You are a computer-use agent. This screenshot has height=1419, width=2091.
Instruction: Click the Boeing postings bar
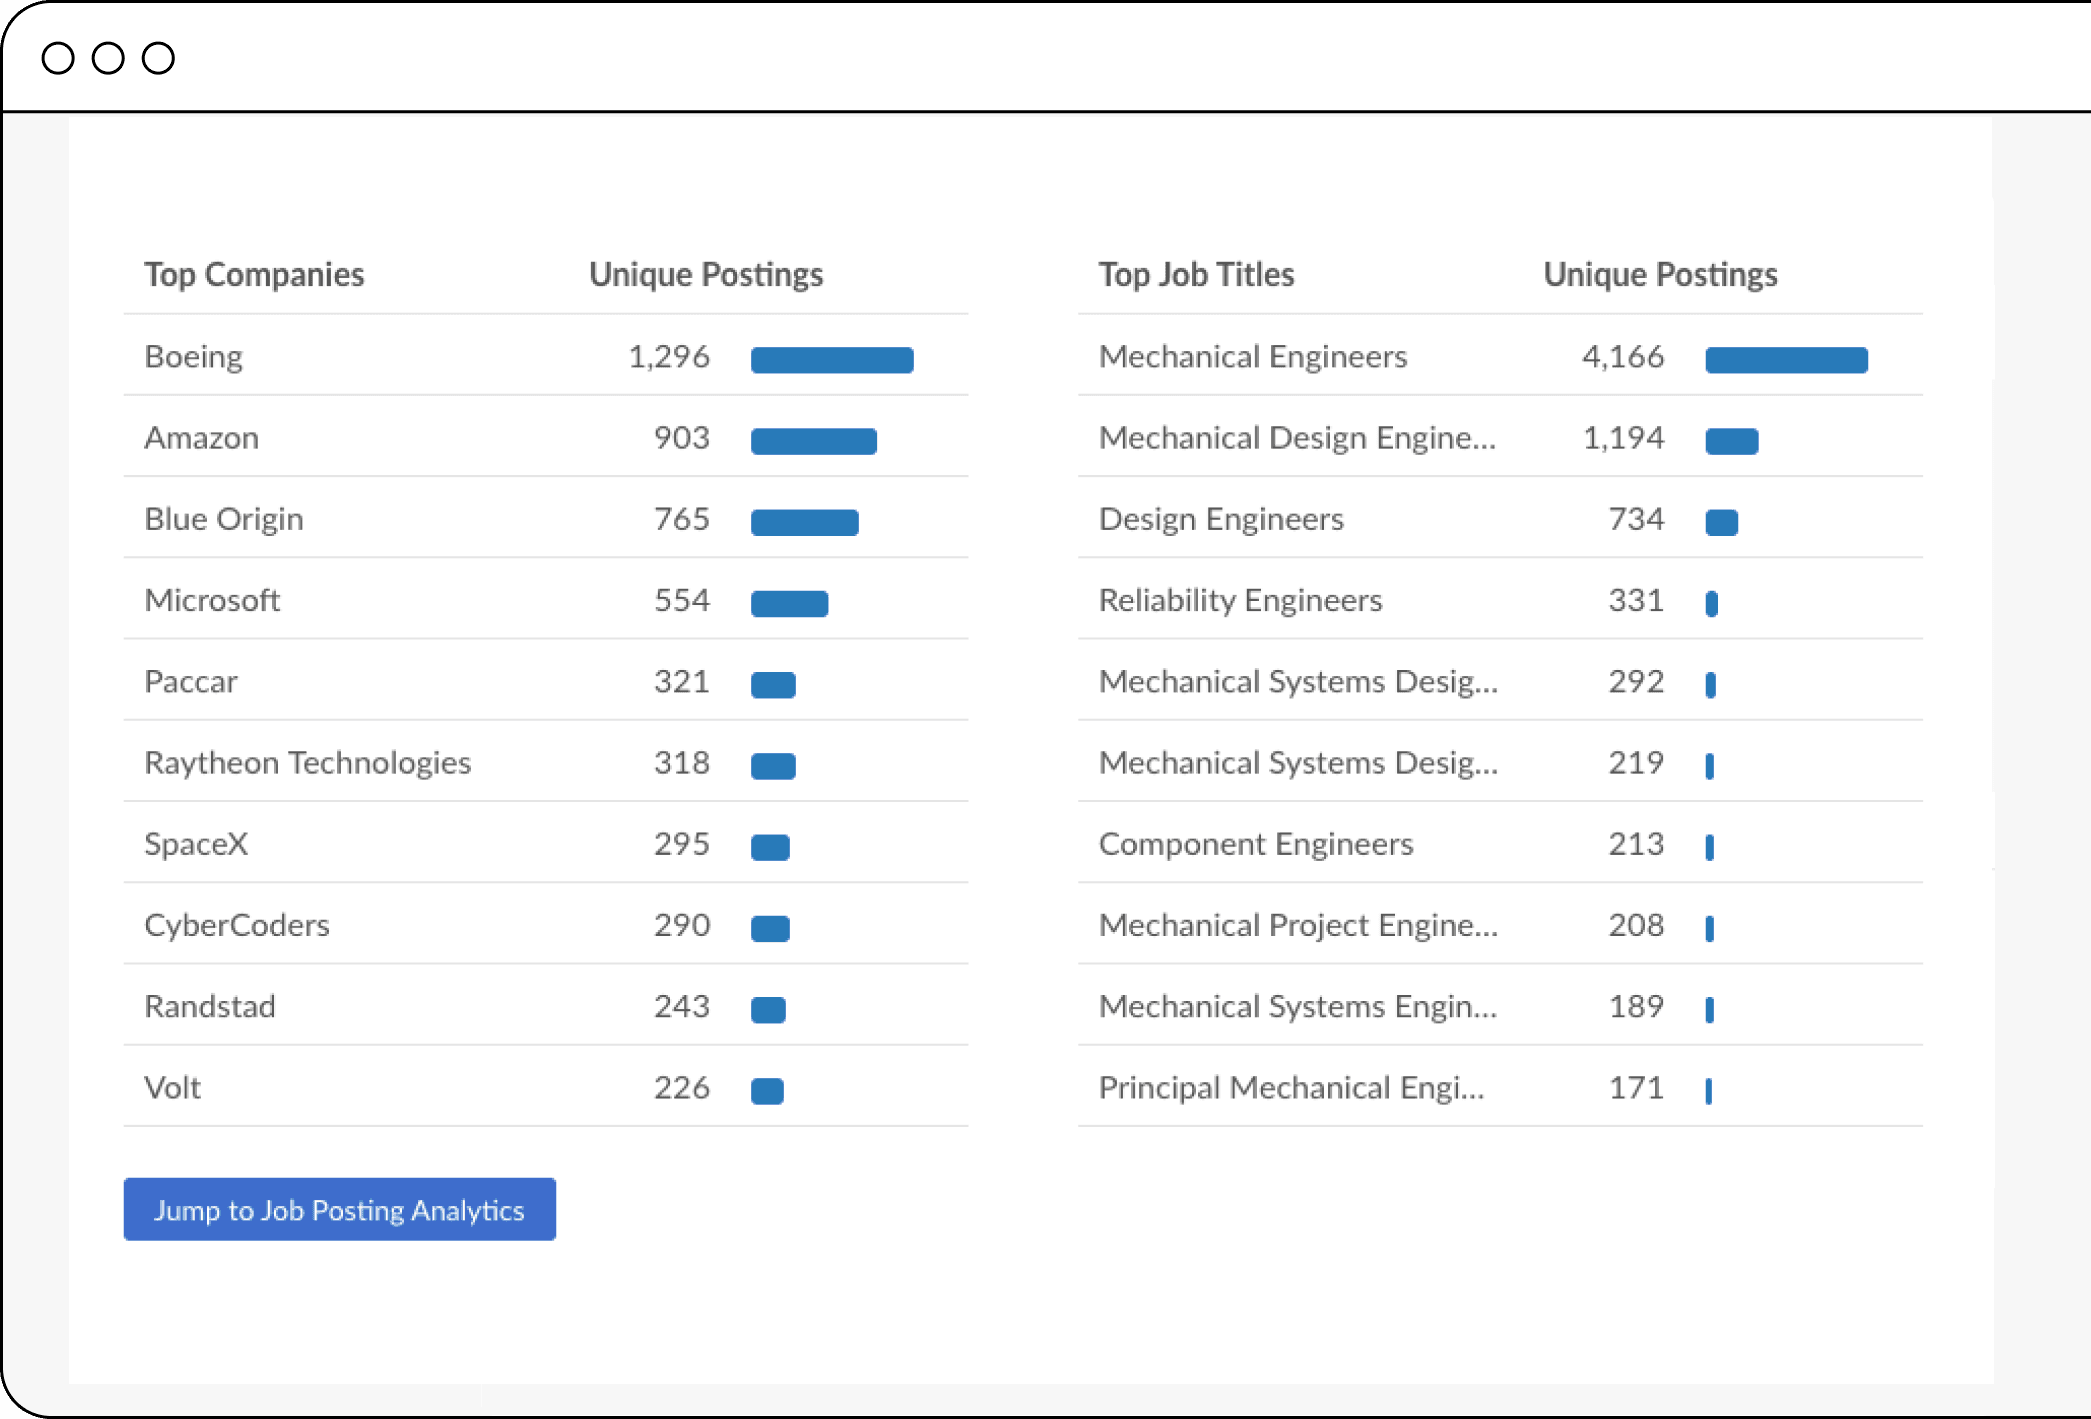pyautogui.click(x=832, y=360)
